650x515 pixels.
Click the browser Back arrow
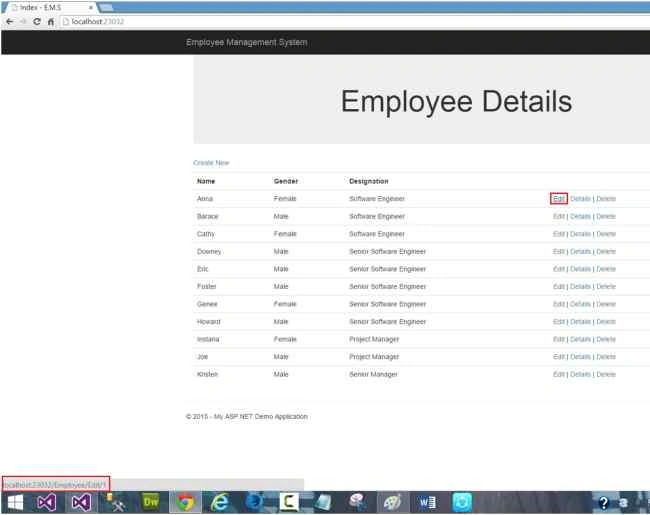click(10, 22)
